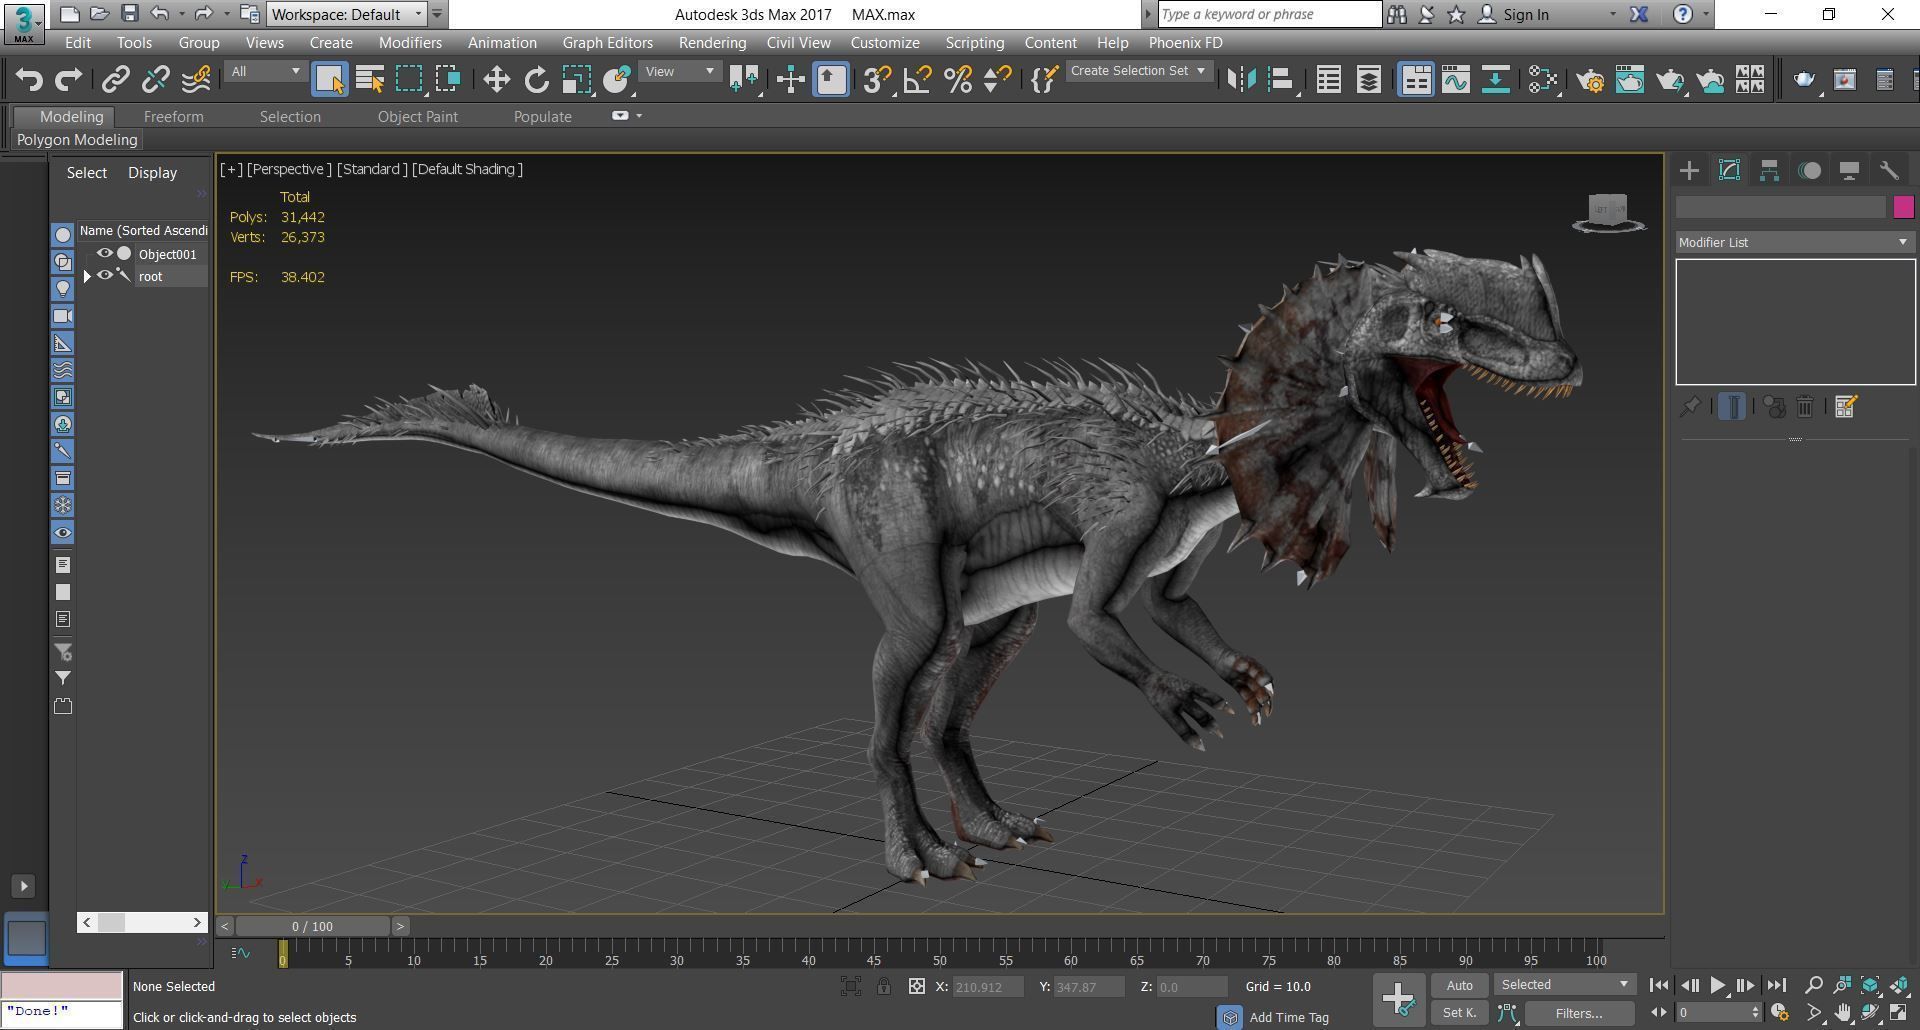
Task: Toggle Selection Lock padlock icon
Action: tap(884, 986)
